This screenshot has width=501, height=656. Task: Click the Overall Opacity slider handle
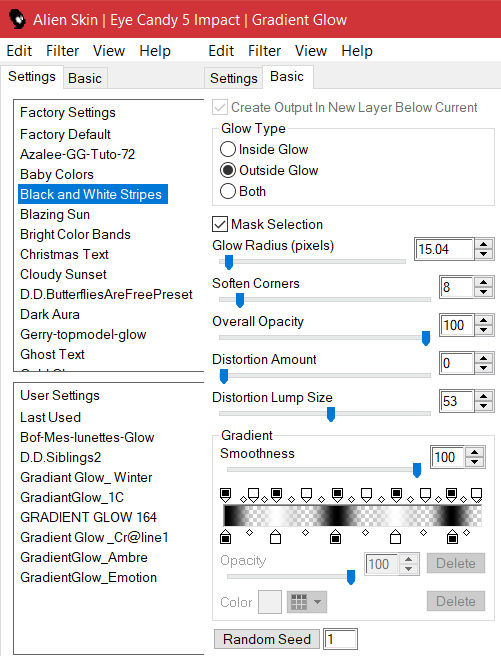426,338
